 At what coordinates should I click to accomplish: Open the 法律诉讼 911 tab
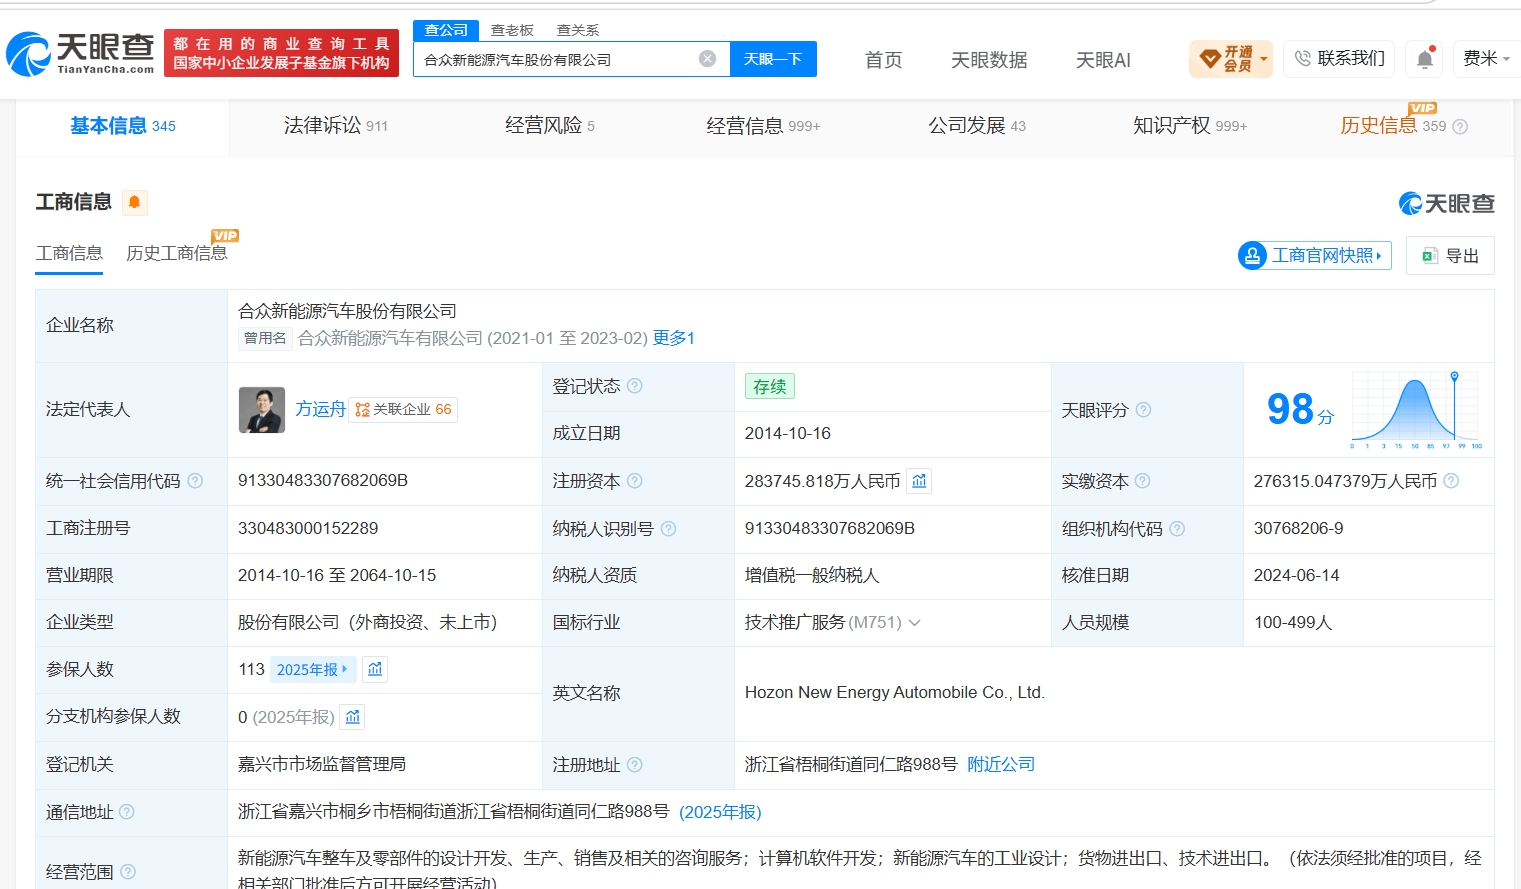click(x=335, y=126)
